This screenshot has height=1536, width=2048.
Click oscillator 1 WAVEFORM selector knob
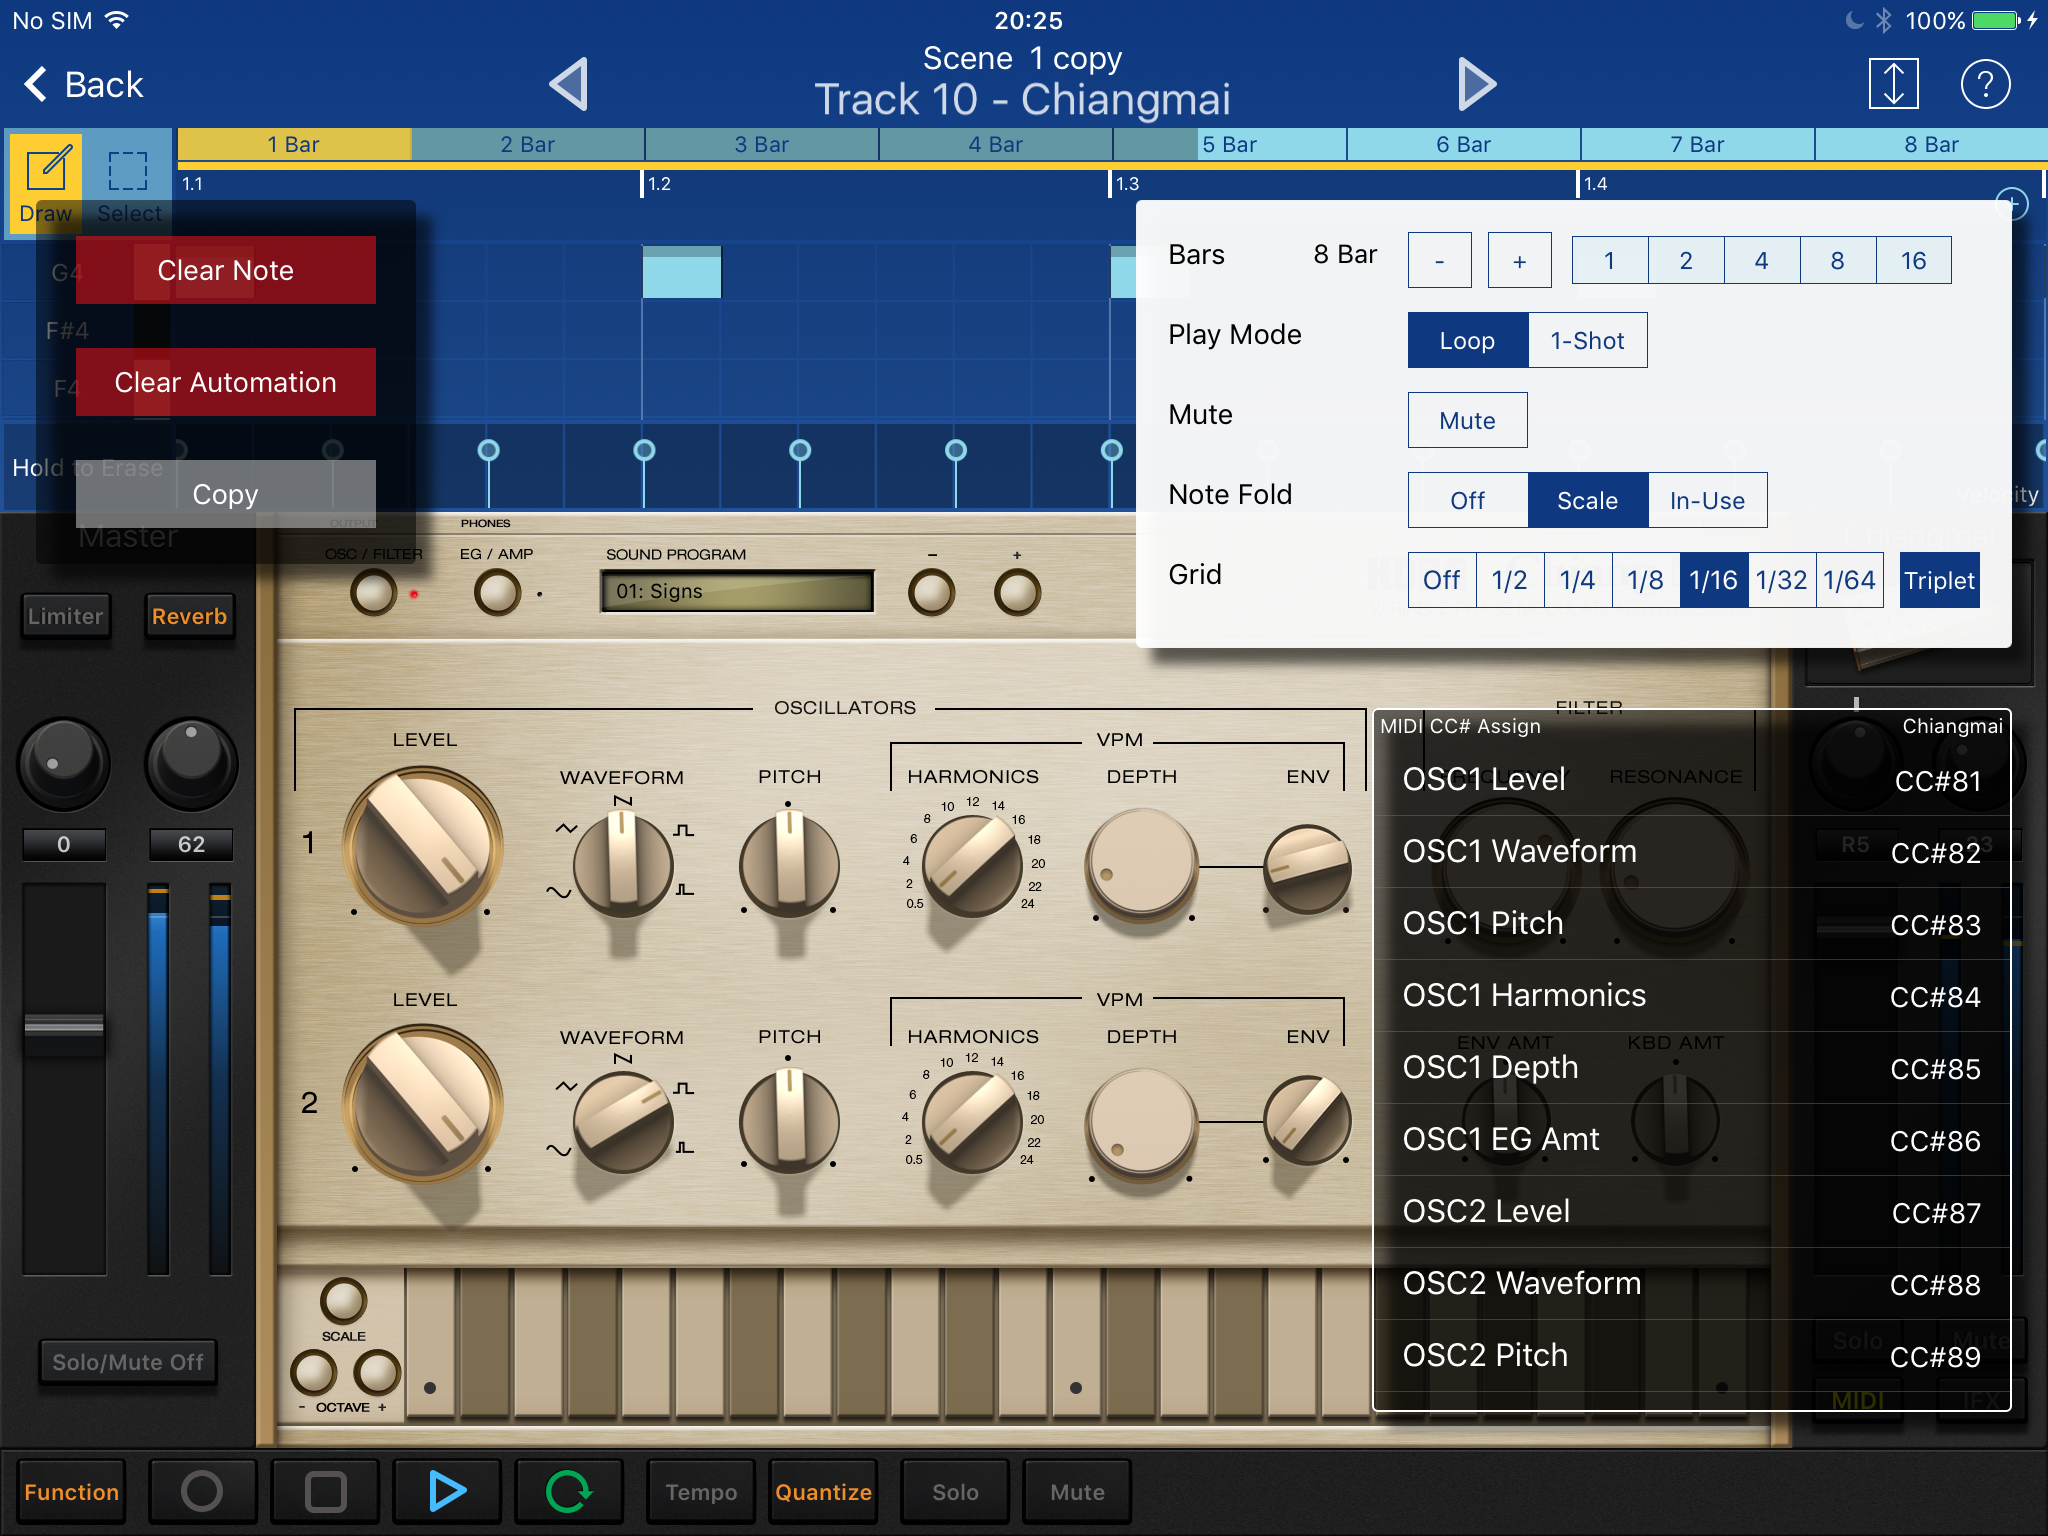[x=622, y=865]
